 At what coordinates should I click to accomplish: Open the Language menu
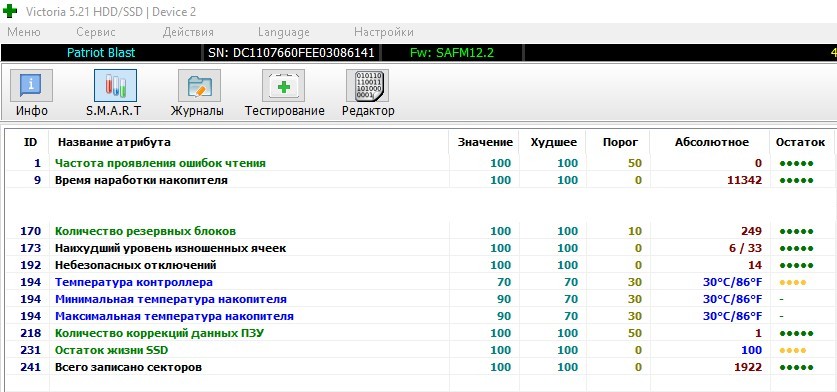pyautogui.click(x=283, y=32)
